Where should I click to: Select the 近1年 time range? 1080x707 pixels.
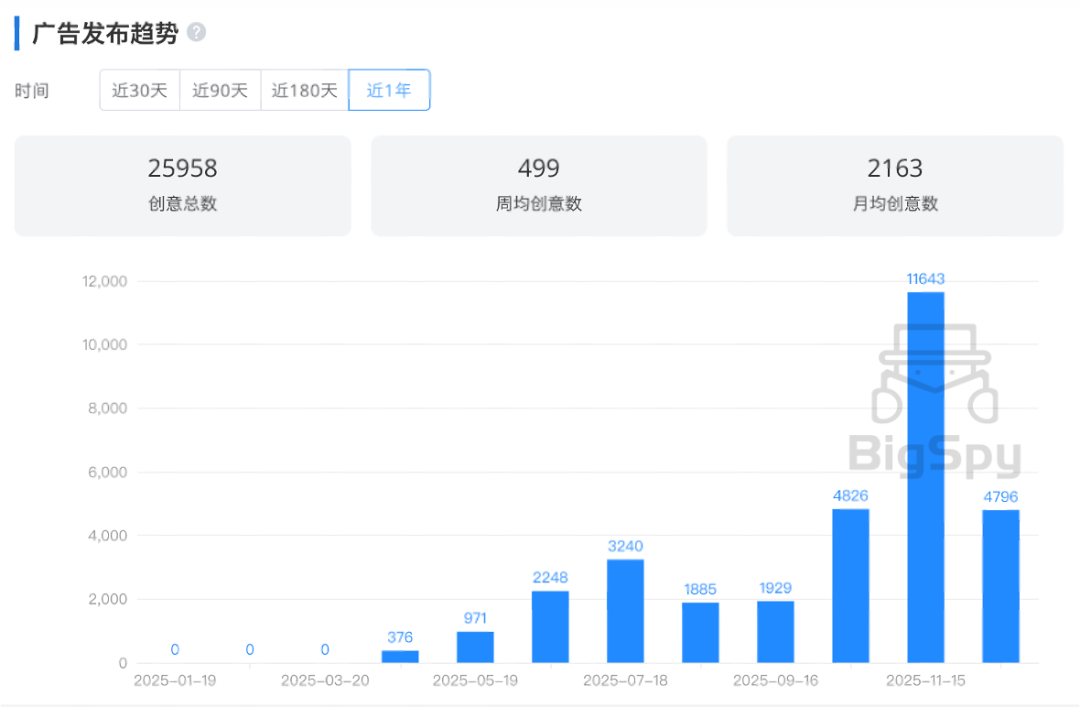pos(389,90)
